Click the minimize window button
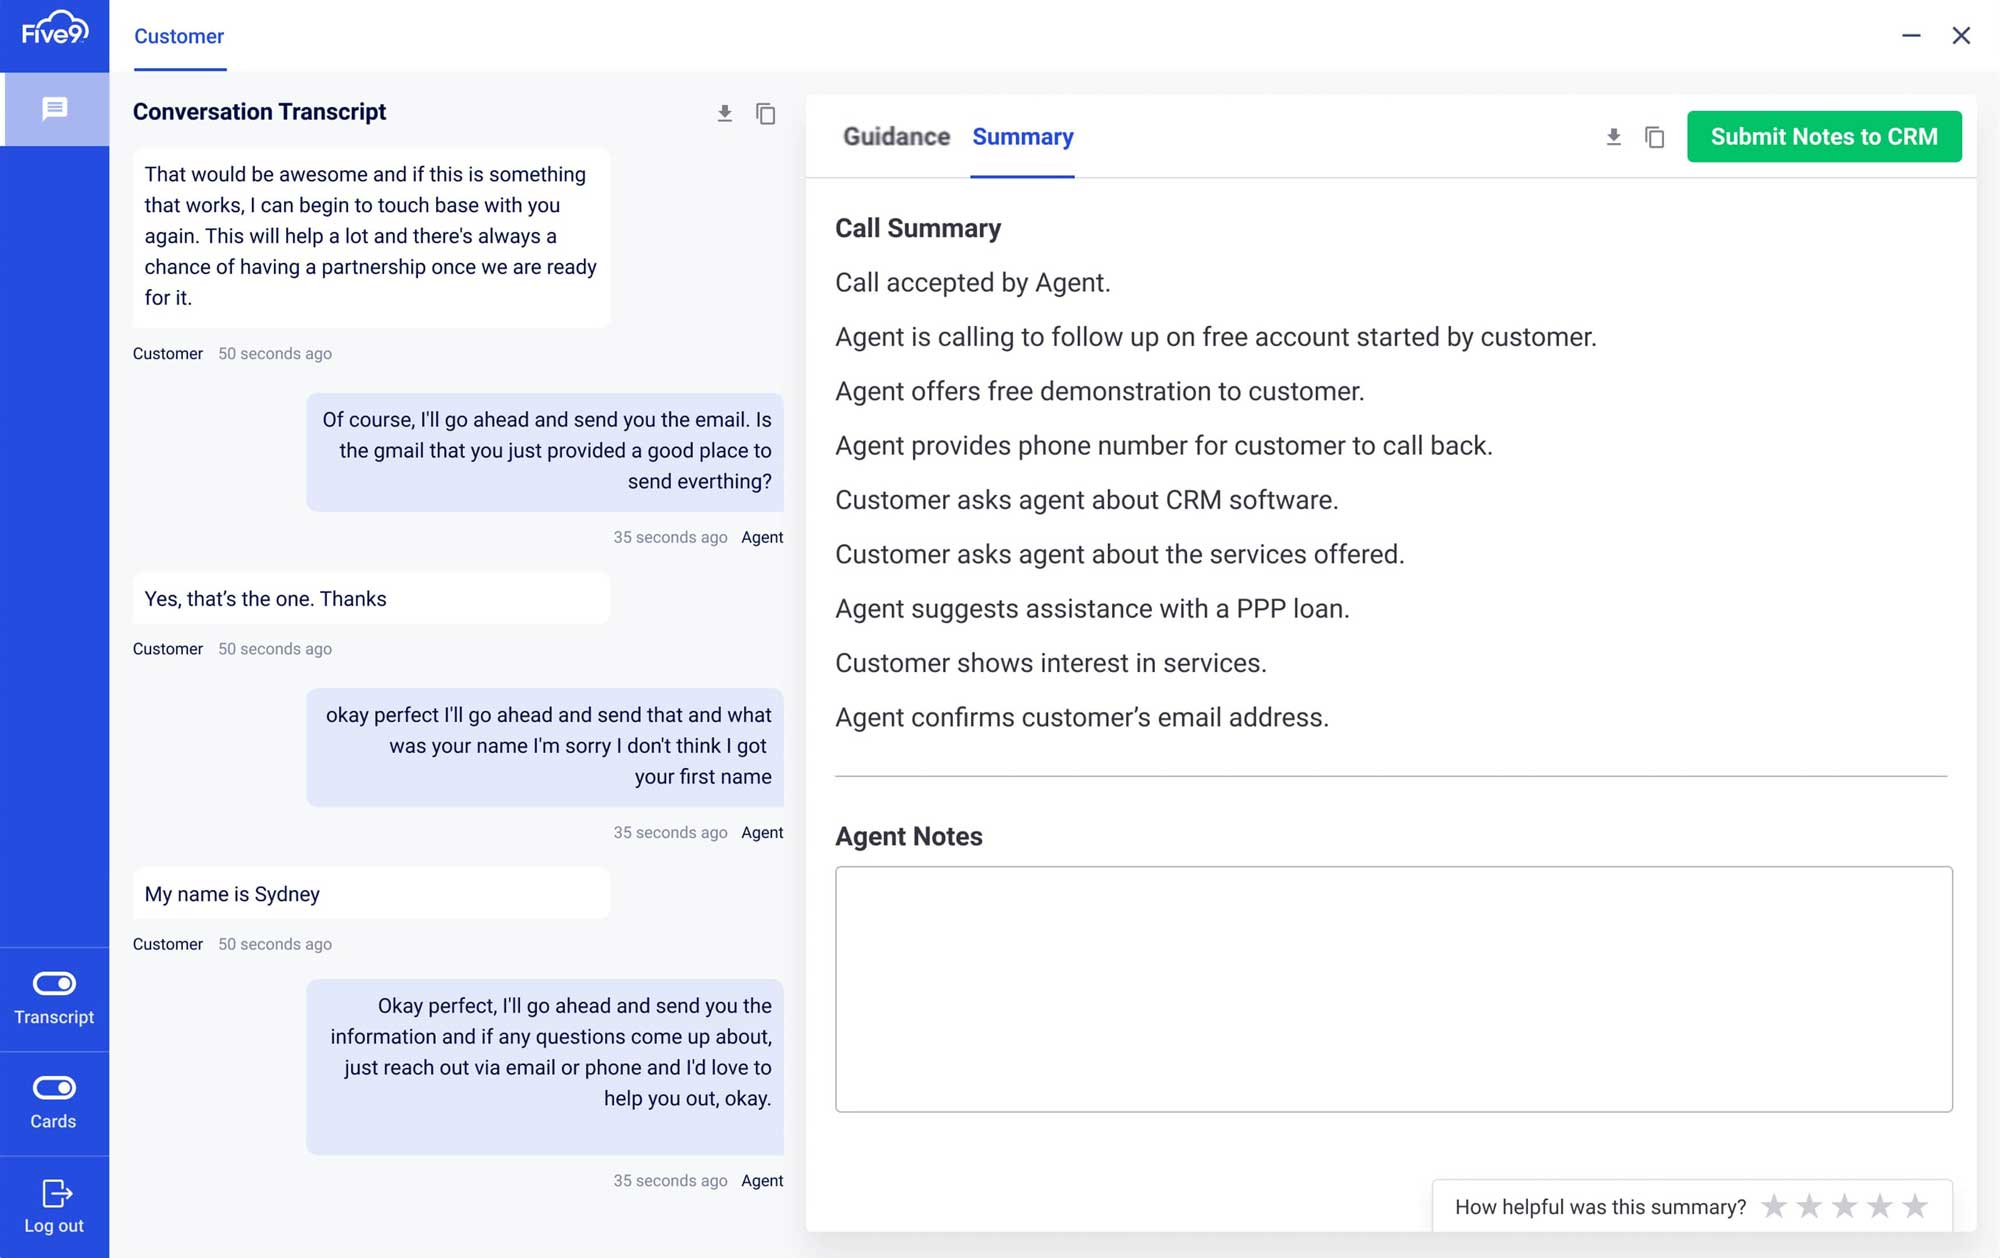This screenshot has width=2000, height=1258. 1912,35
